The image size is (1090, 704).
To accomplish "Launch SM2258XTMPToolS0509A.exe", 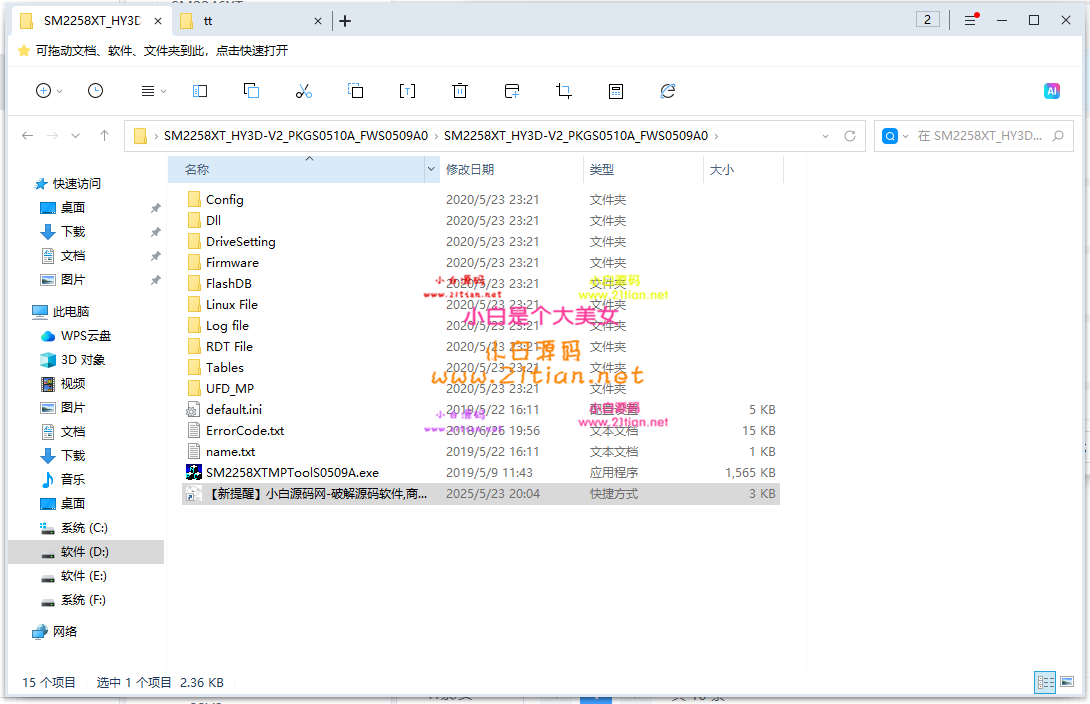I will coord(289,472).
